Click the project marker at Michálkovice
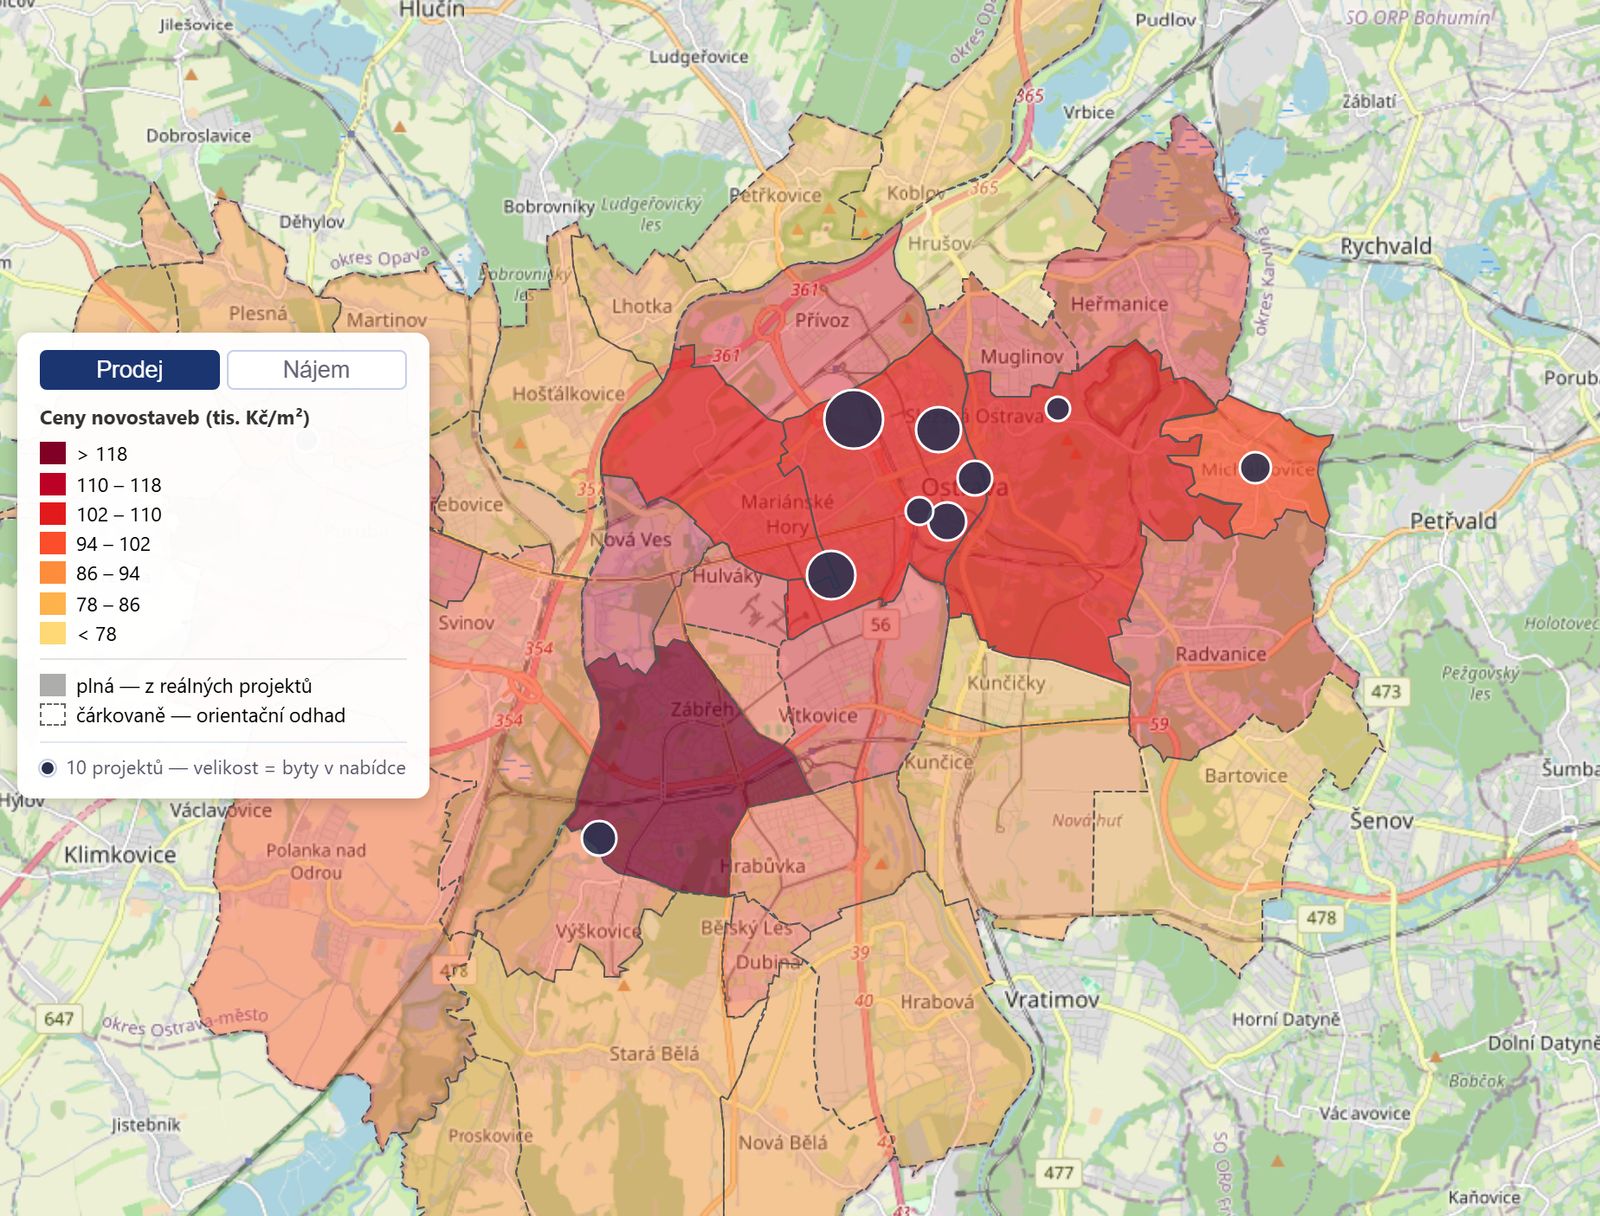Image resolution: width=1600 pixels, height=1216 pixels. pyautogui.click(x=1255, y=467)
